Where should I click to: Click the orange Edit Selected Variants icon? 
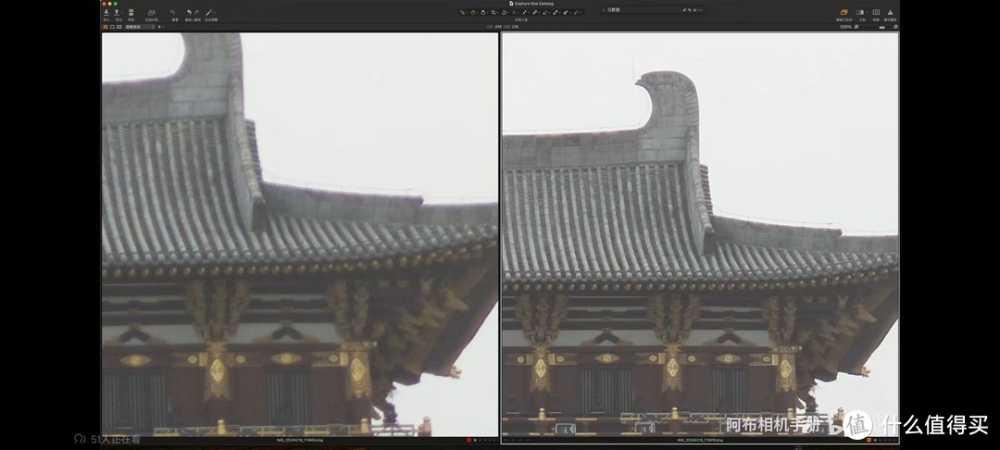[x=845, y=14]
